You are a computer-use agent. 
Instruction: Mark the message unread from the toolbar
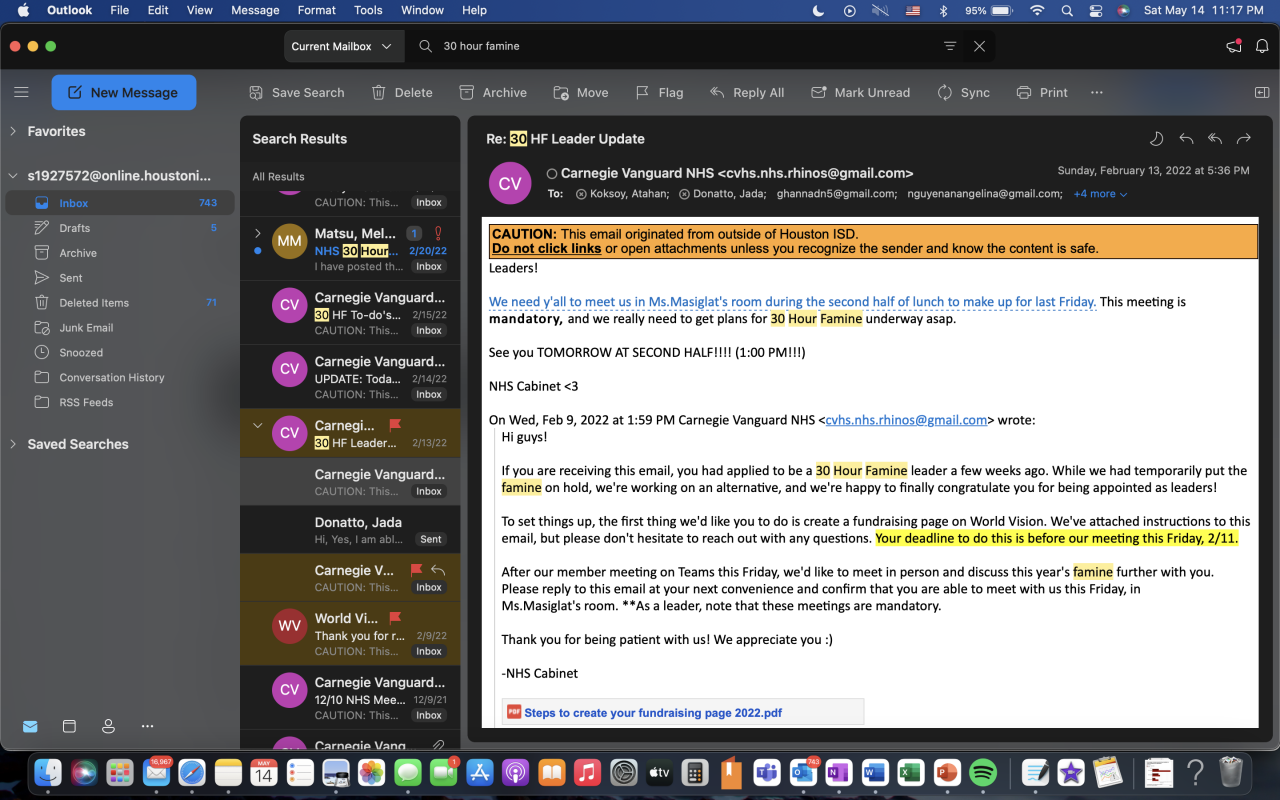861,92
